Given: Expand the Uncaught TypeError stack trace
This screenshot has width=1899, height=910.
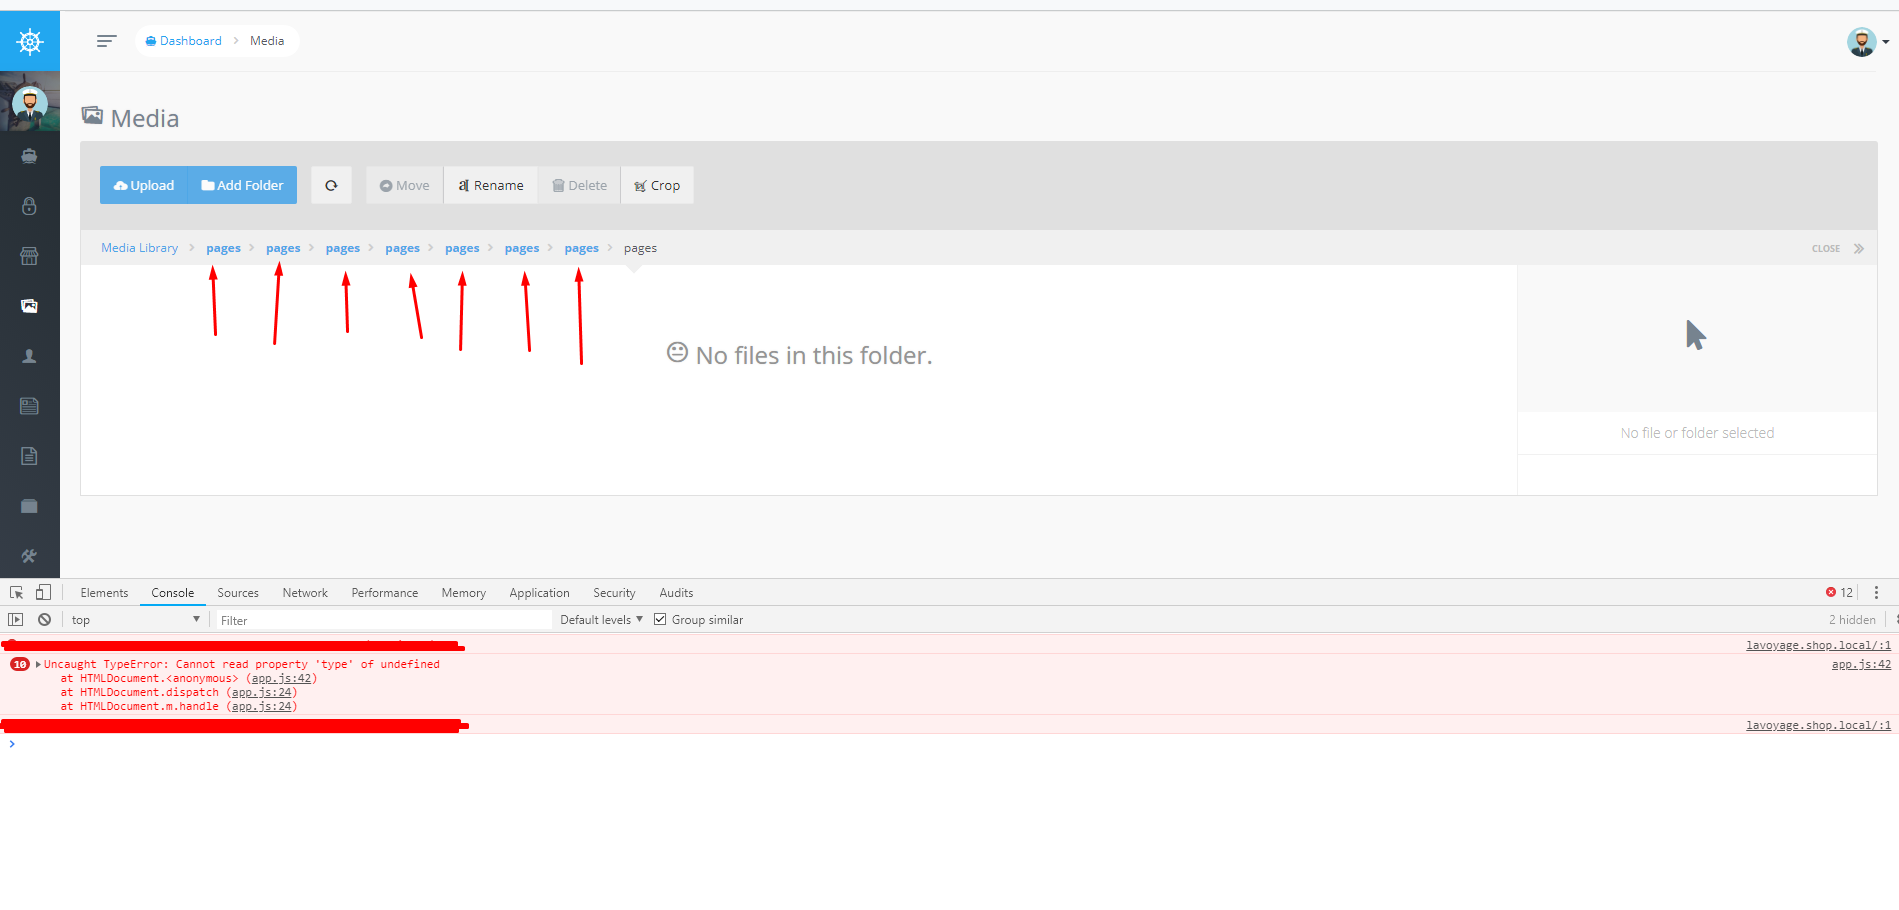Looking at the screenshot, I should [37, 663].
